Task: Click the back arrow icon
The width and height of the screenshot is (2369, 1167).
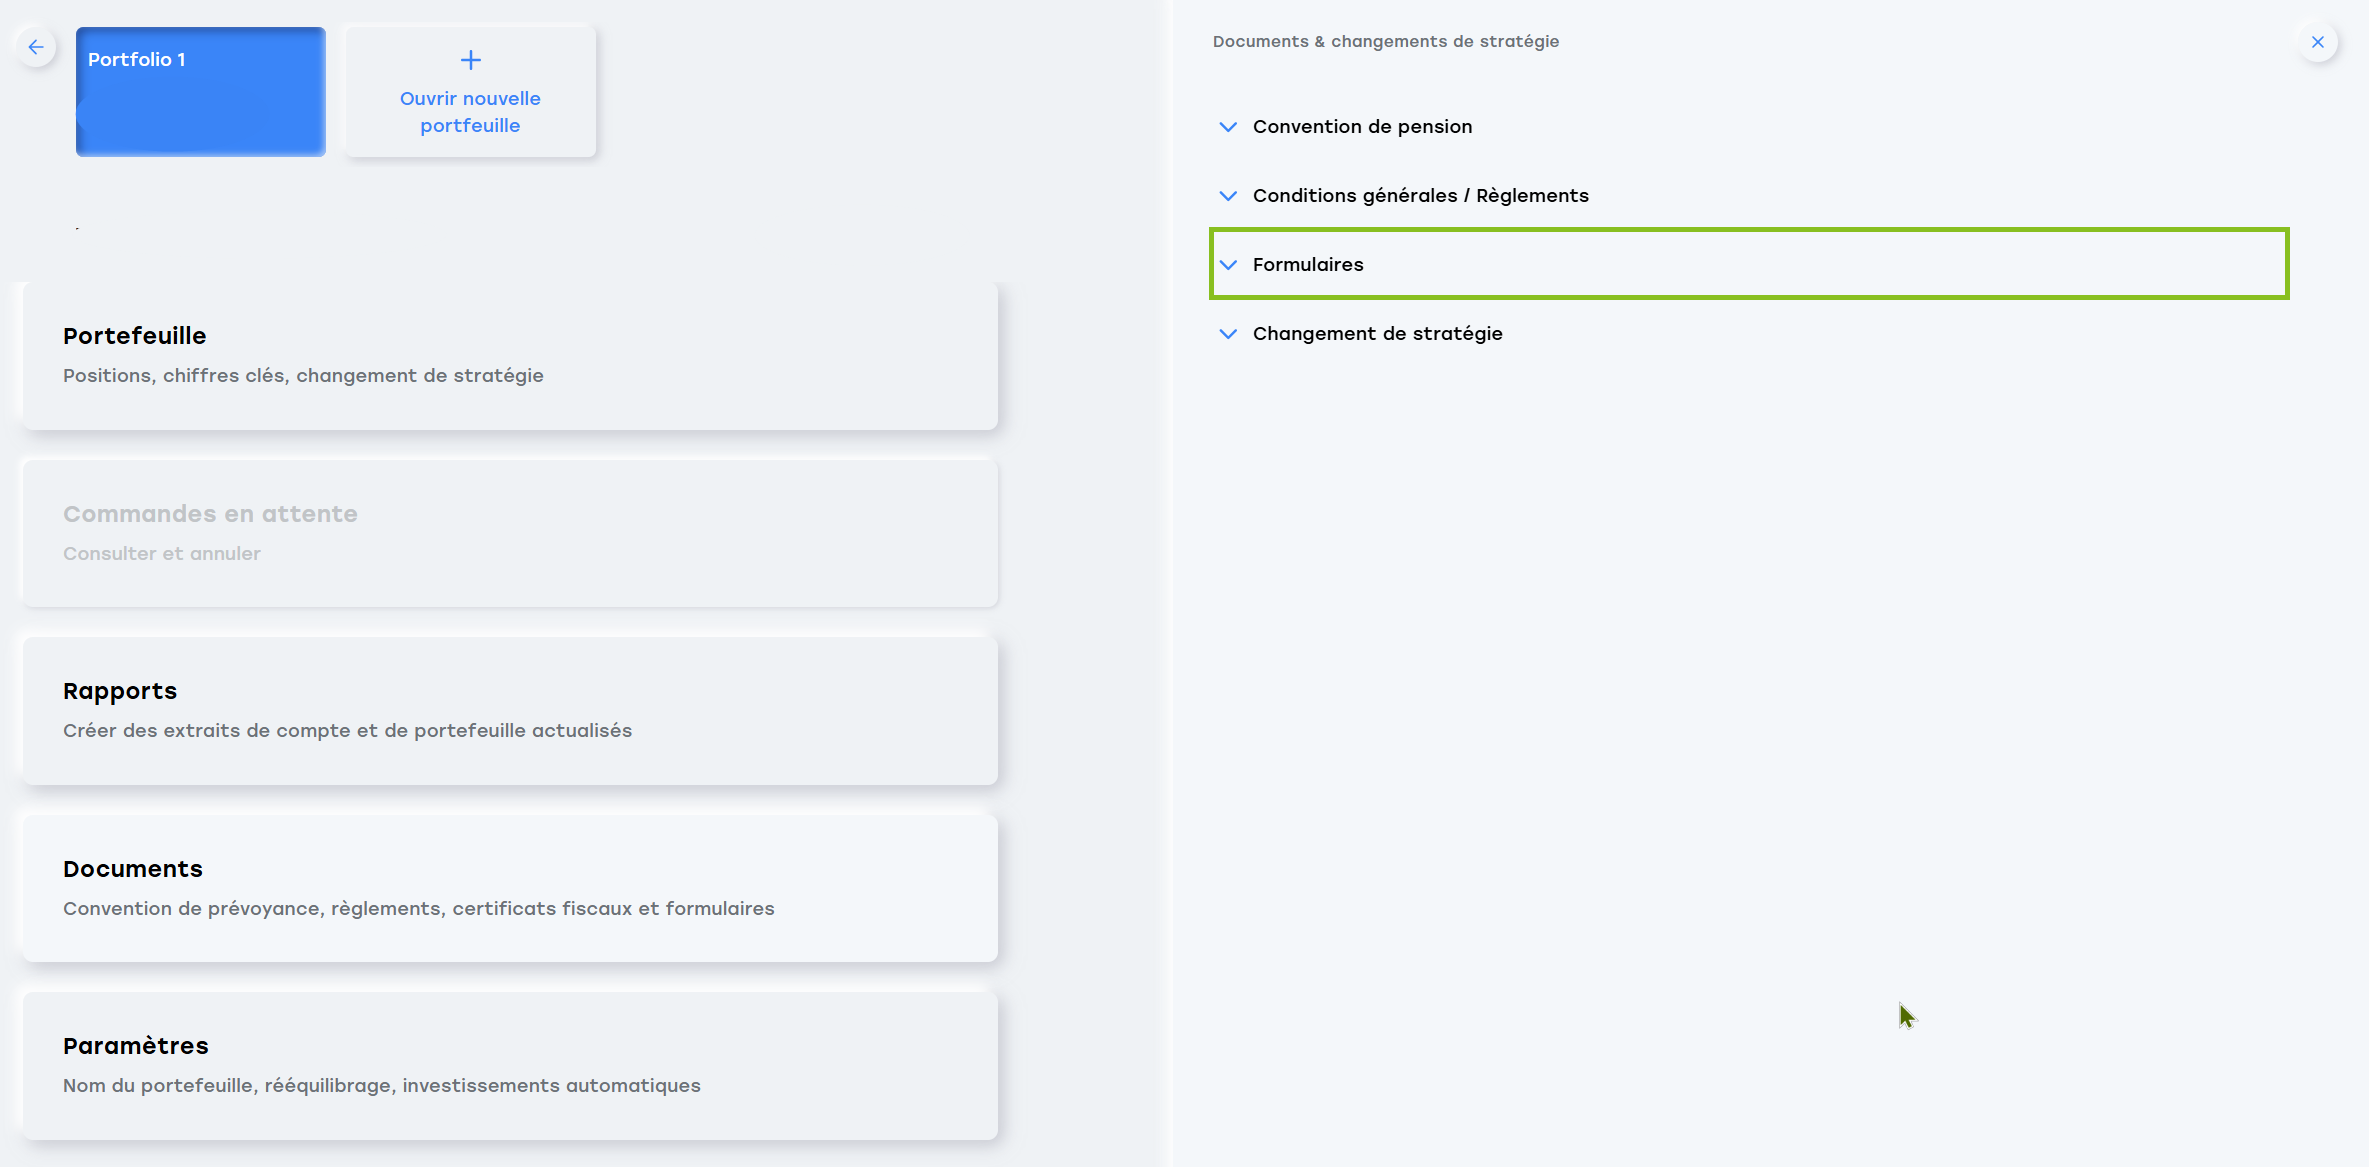Action: pos(36,47)
